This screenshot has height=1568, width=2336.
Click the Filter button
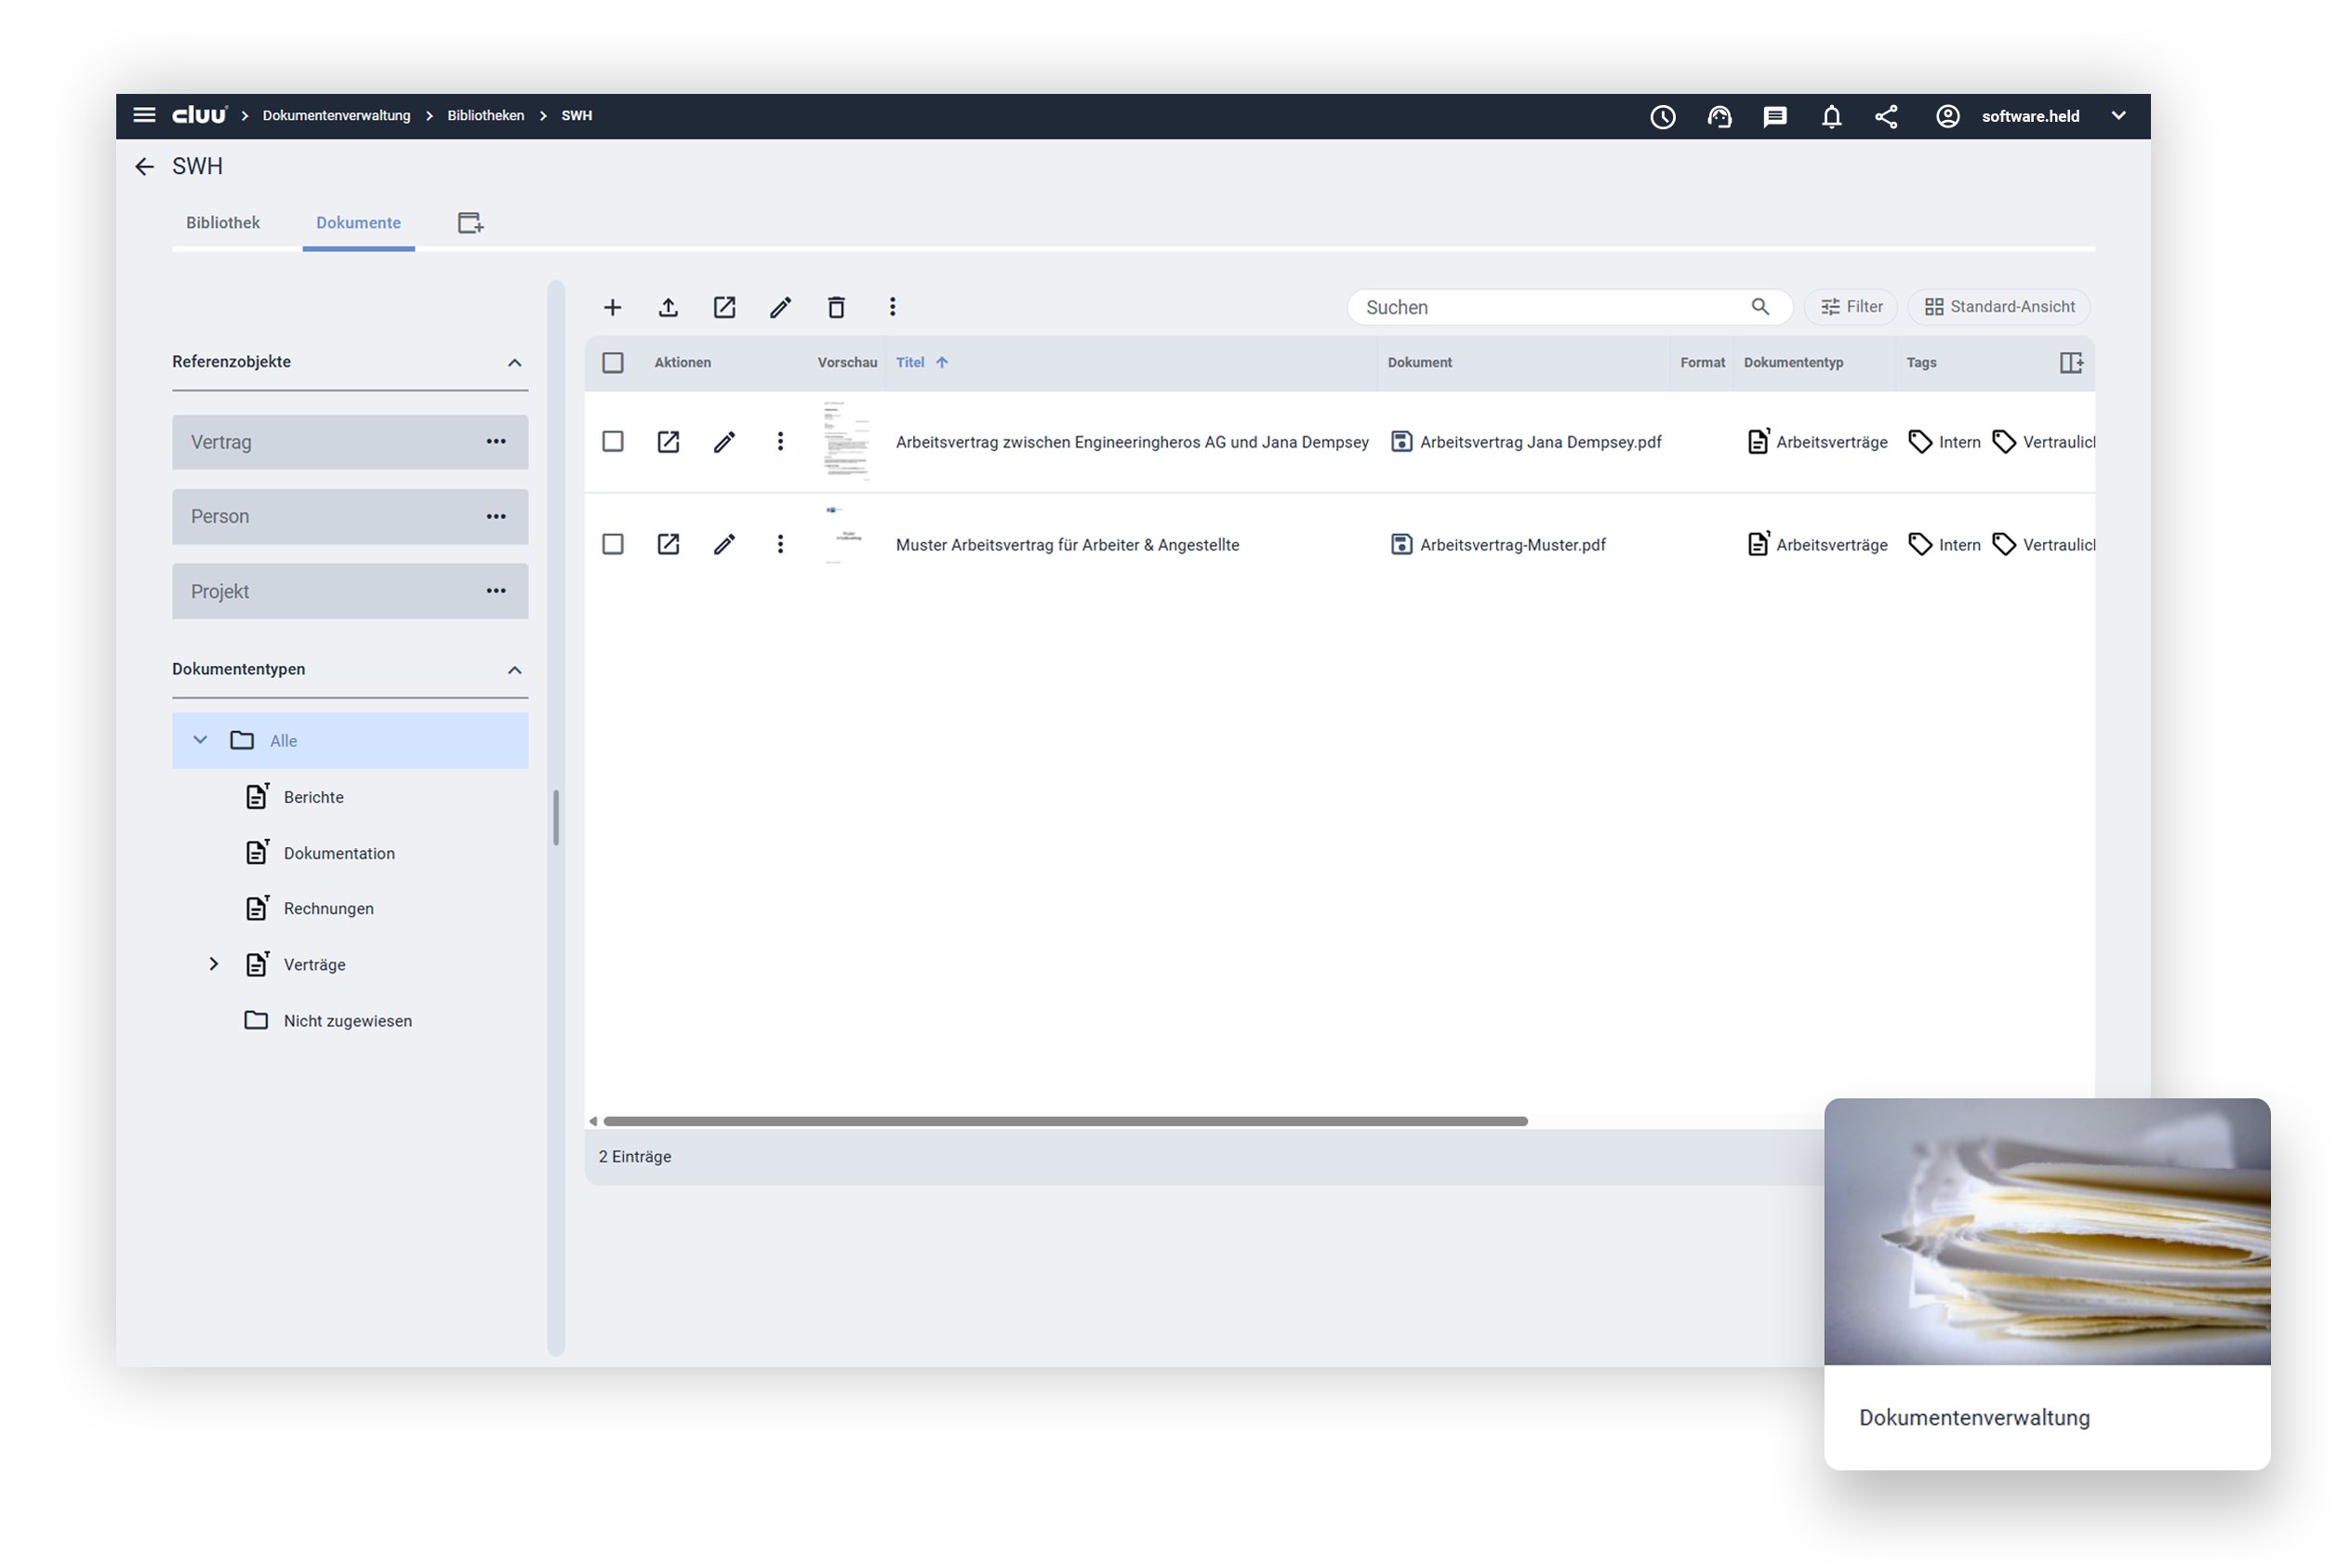(x=1851, y=307)
